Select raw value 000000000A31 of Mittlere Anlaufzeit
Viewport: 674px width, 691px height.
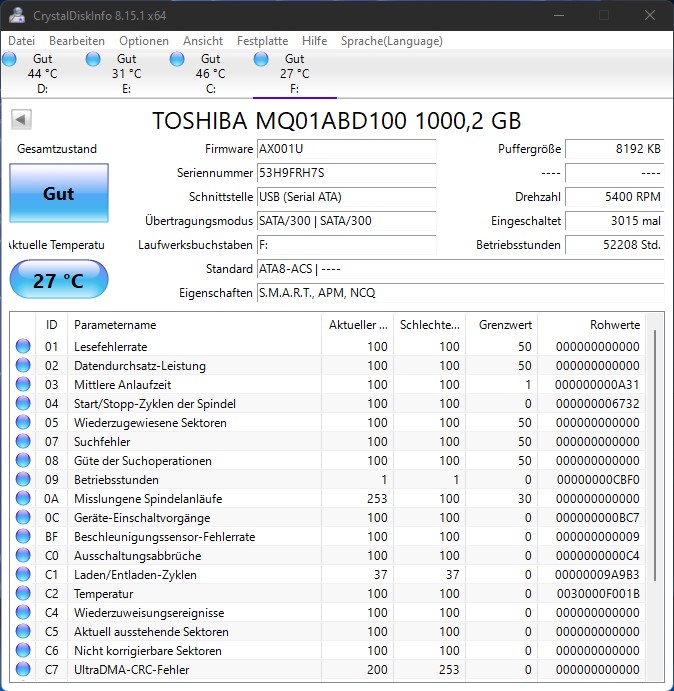[x=597, y=384]
